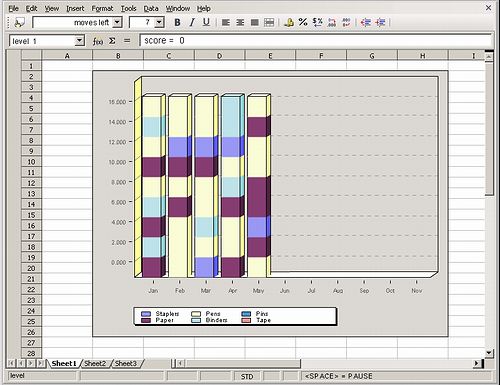This screenshot has width=500, height=385.
Task: Select column A header
Action: [67, 56]
